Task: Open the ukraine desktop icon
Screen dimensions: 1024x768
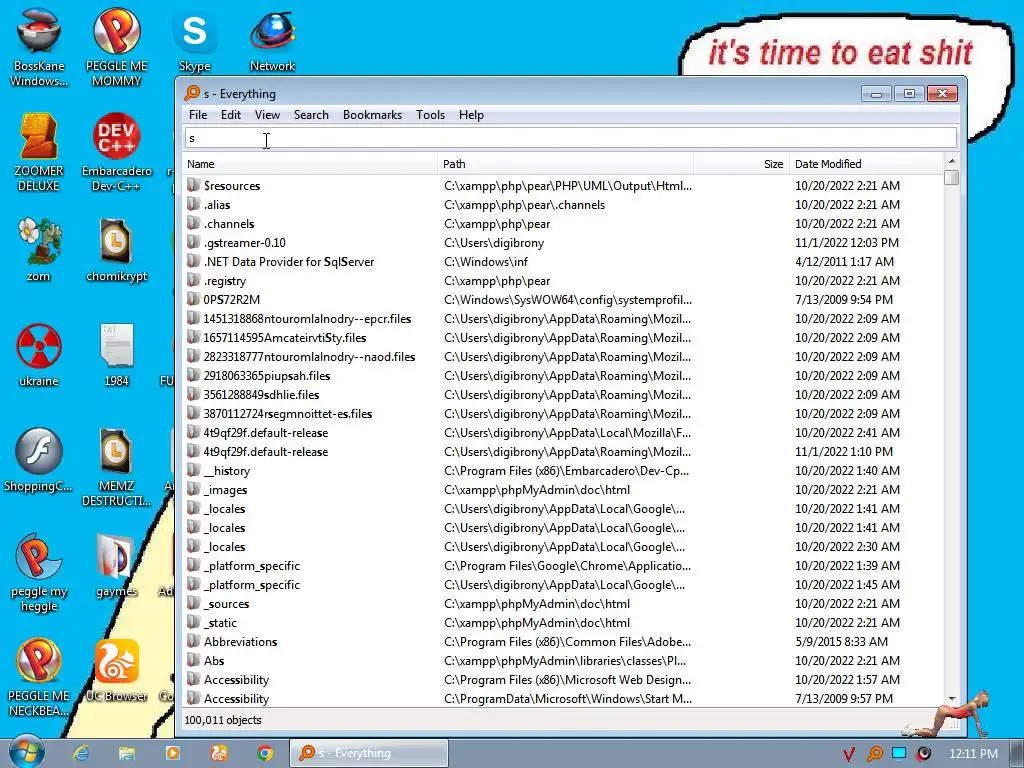Action: tap(39, 355)
